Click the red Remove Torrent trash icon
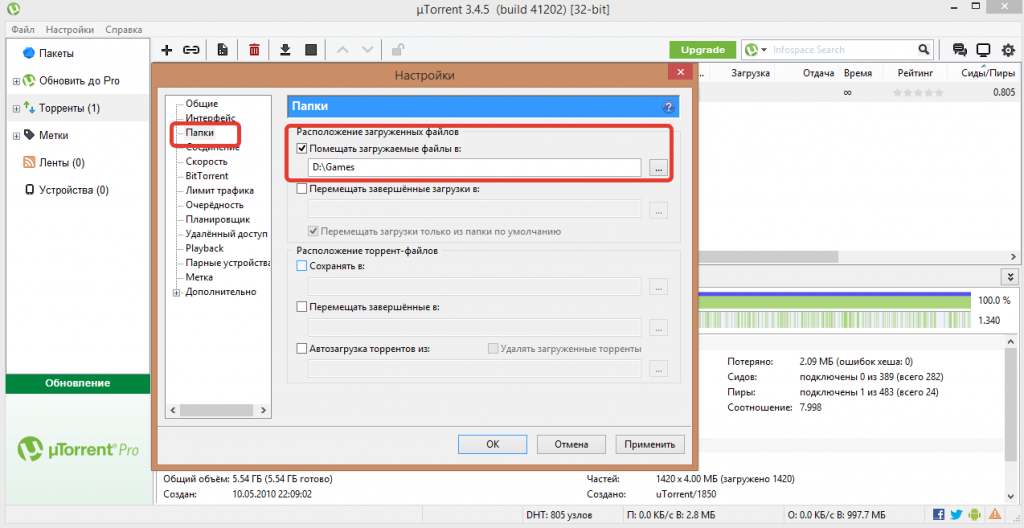Image resolution: width=1024 pixels, height=528 pixels. 255,50
